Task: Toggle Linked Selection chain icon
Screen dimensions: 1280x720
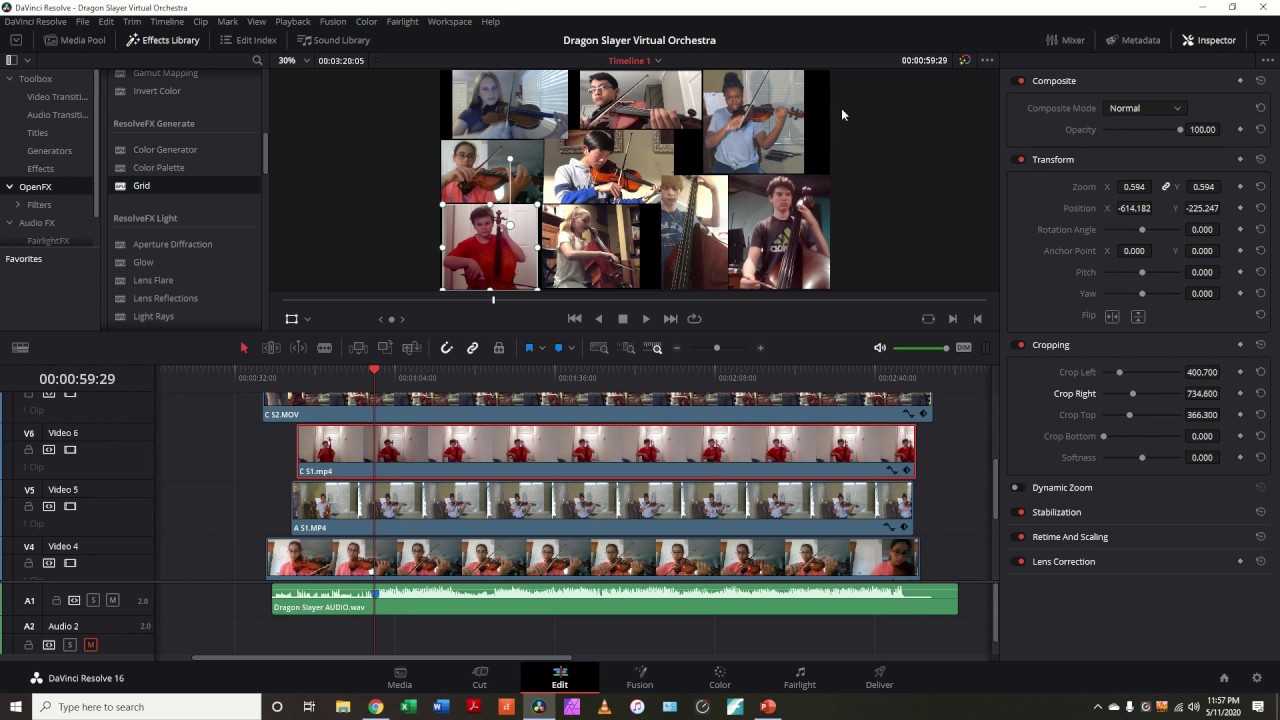Action: tap(473, 348)
